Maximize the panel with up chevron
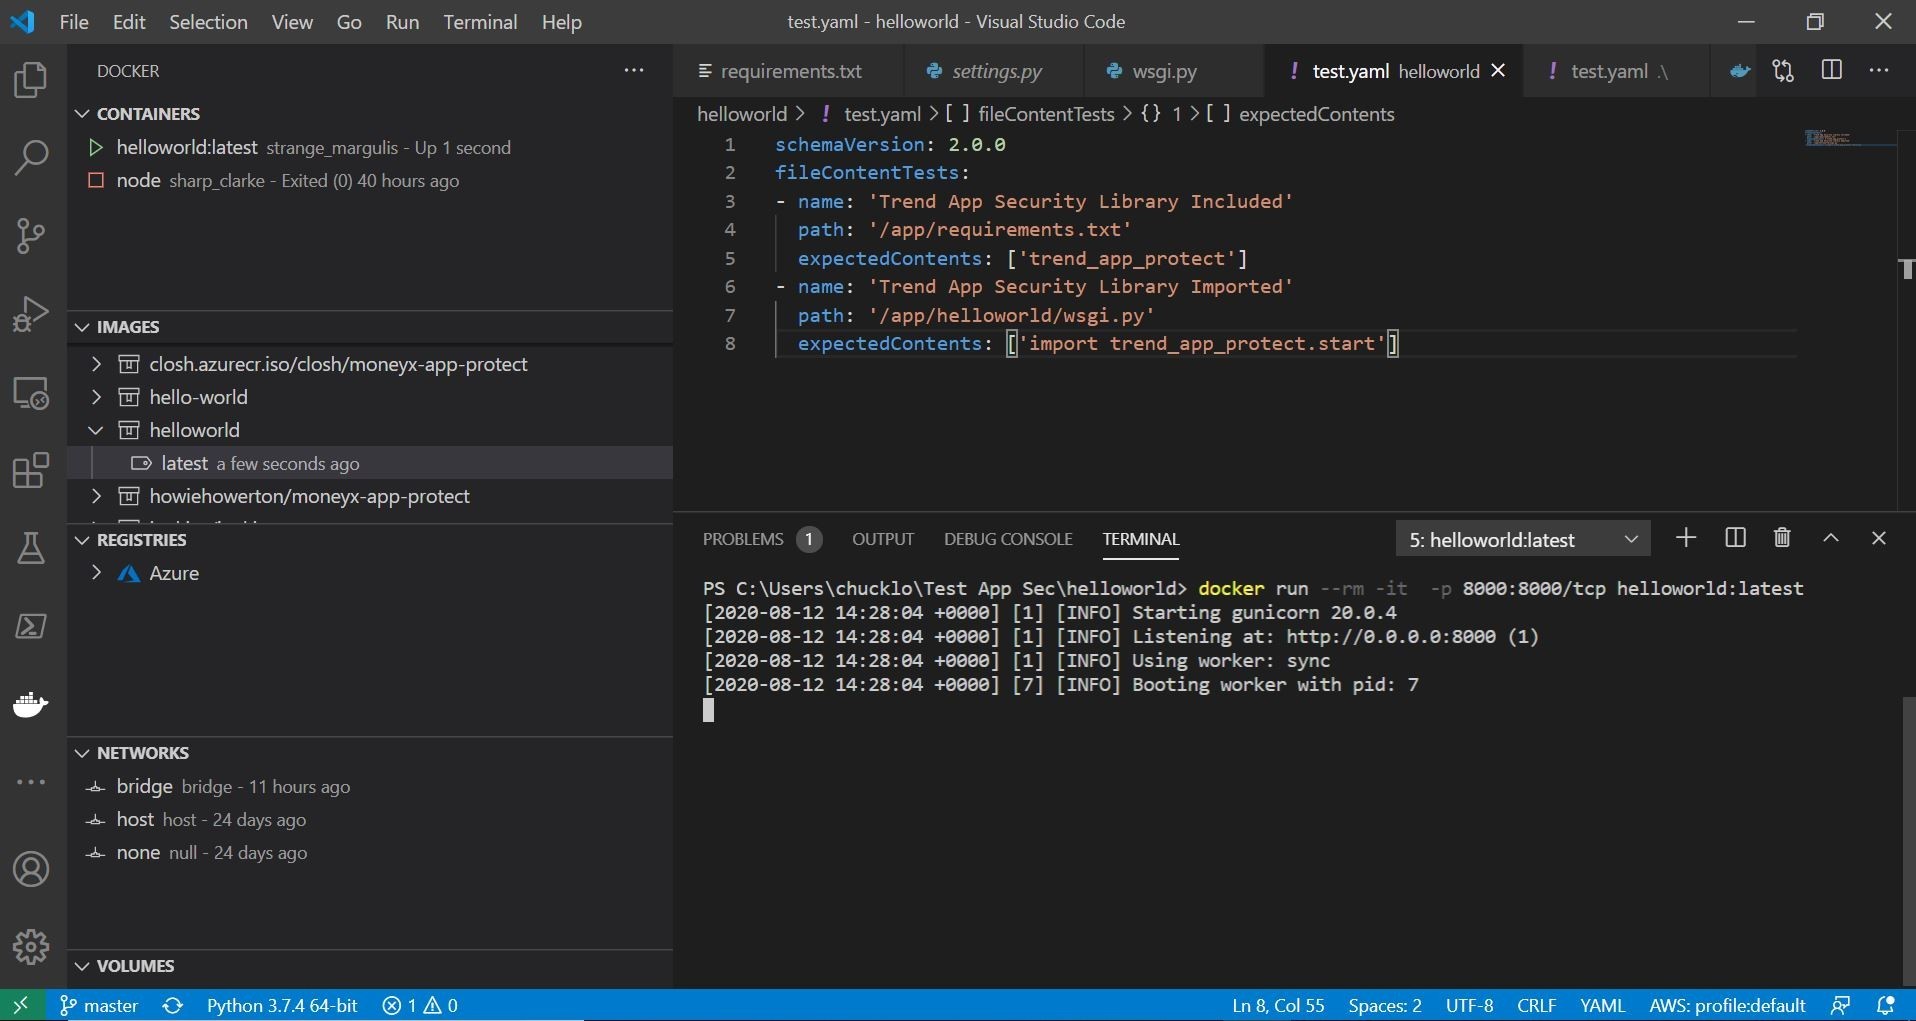Screen dimensions: 1916x1021 point(1831,538)
